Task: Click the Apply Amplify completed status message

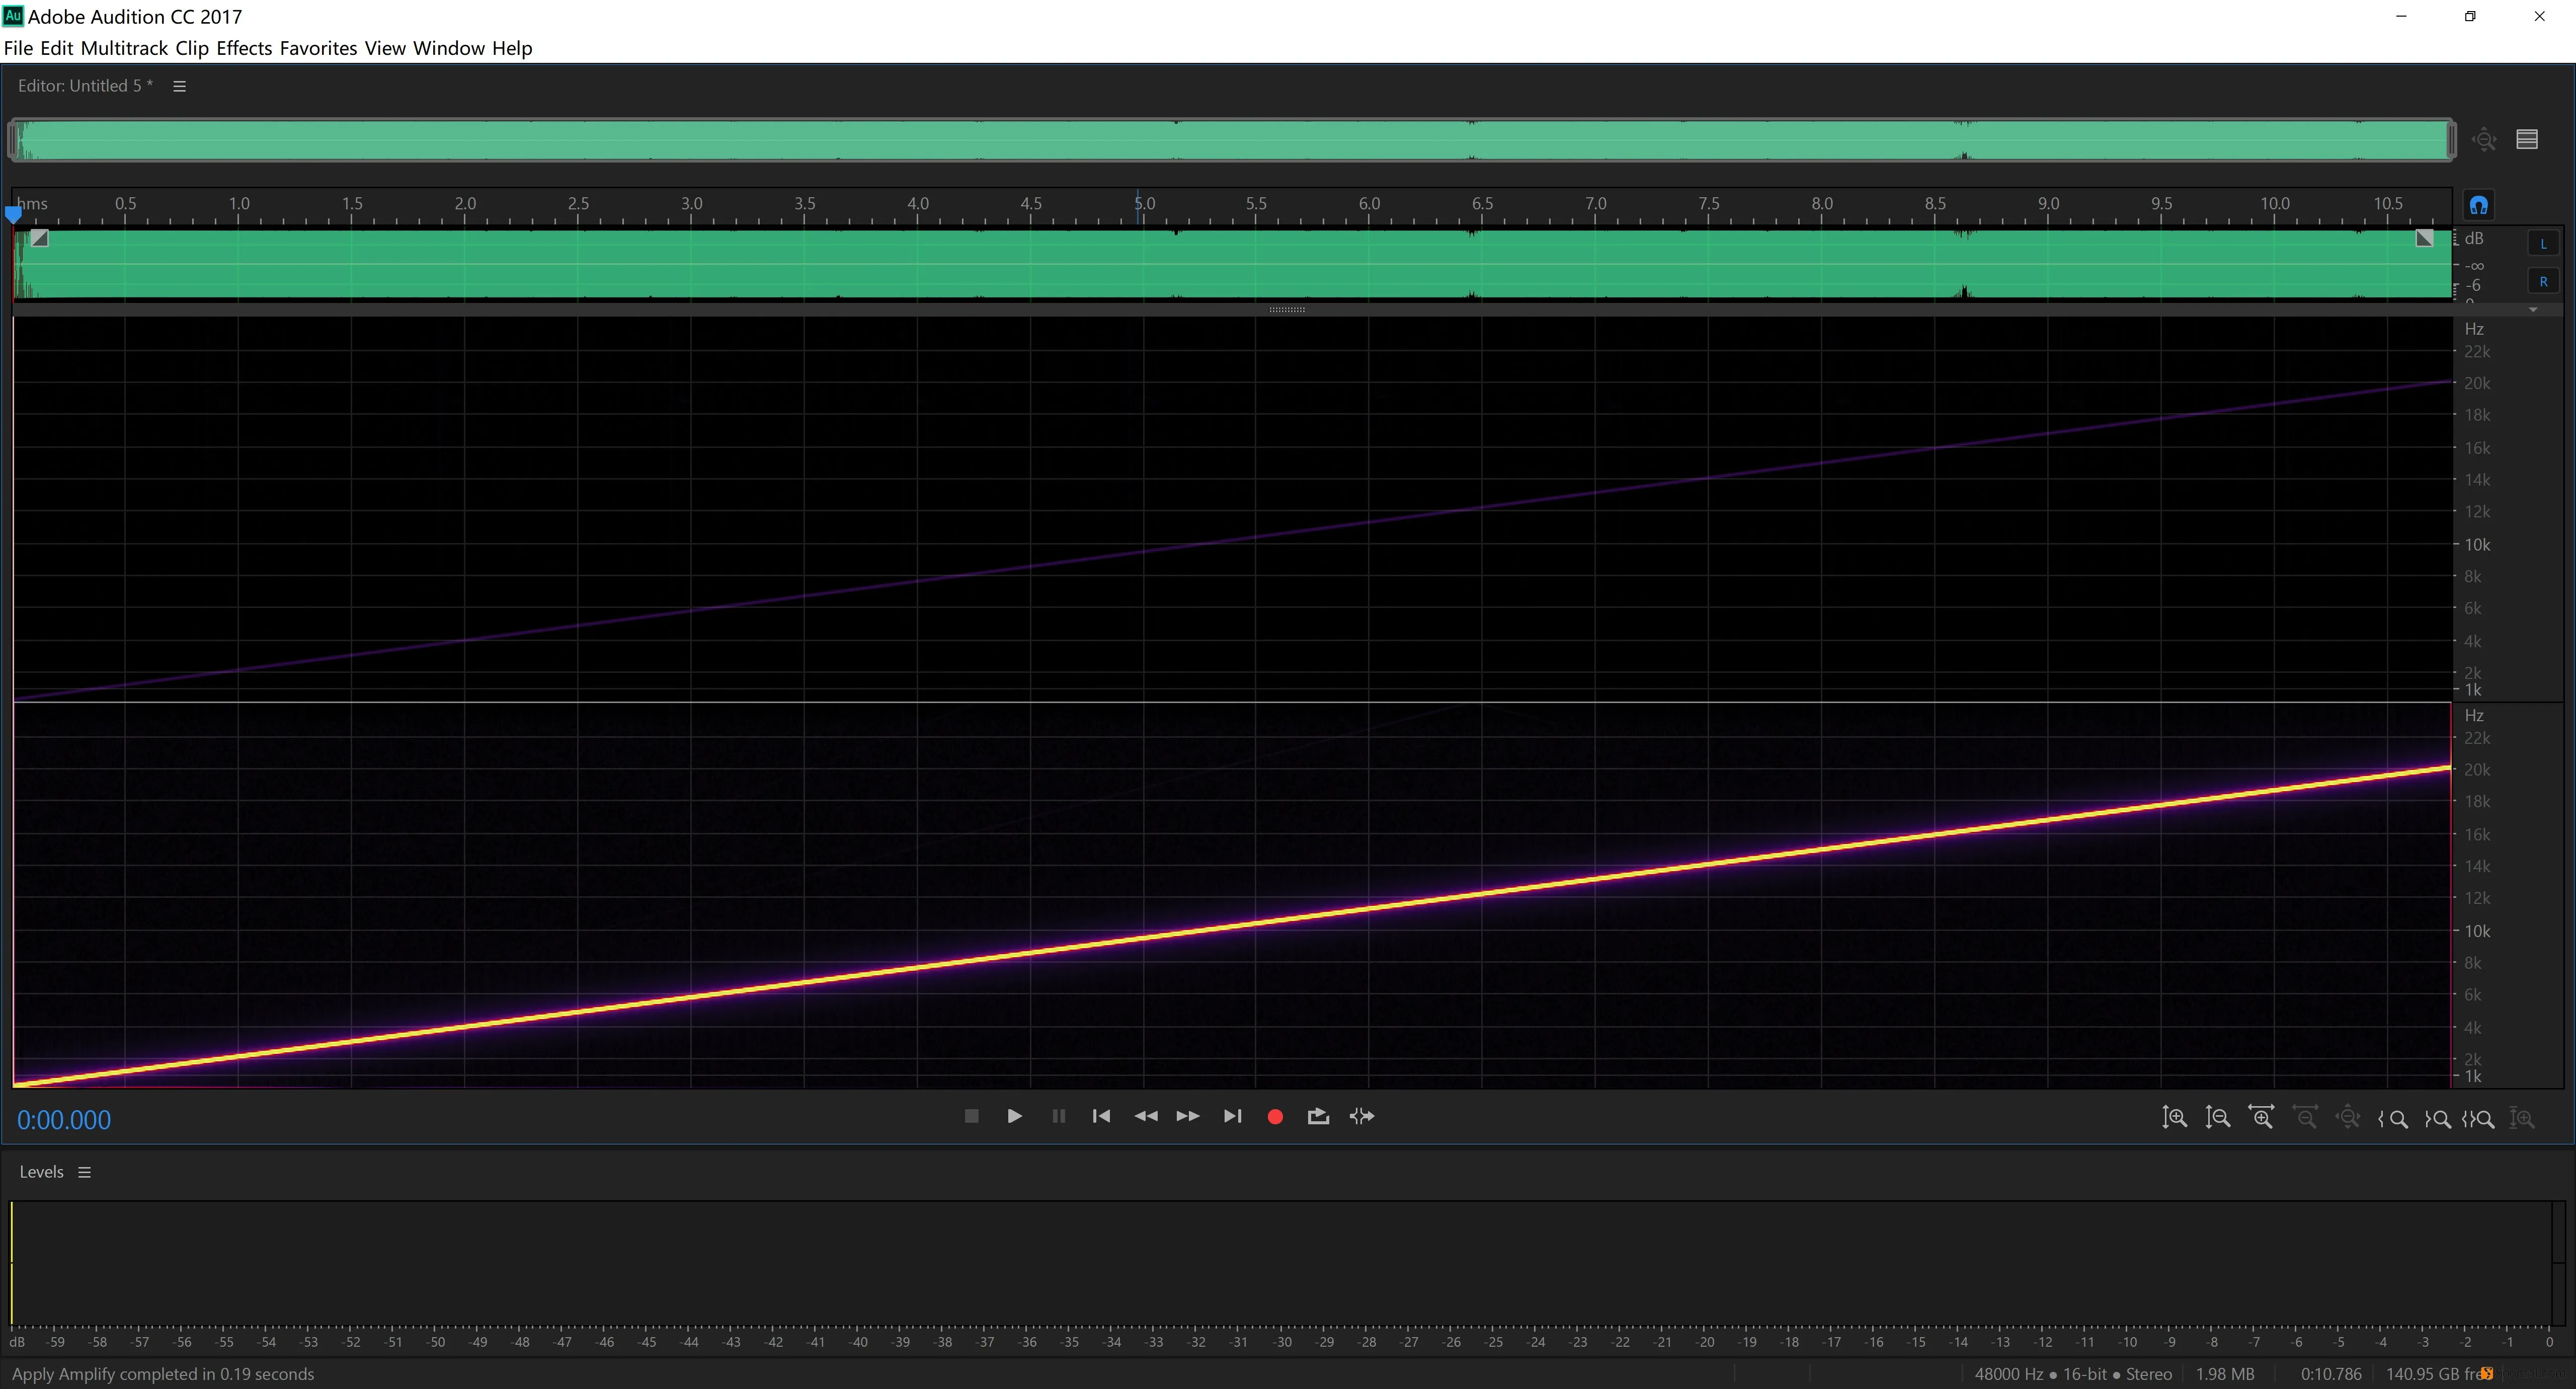Action: click(163, 1374)
